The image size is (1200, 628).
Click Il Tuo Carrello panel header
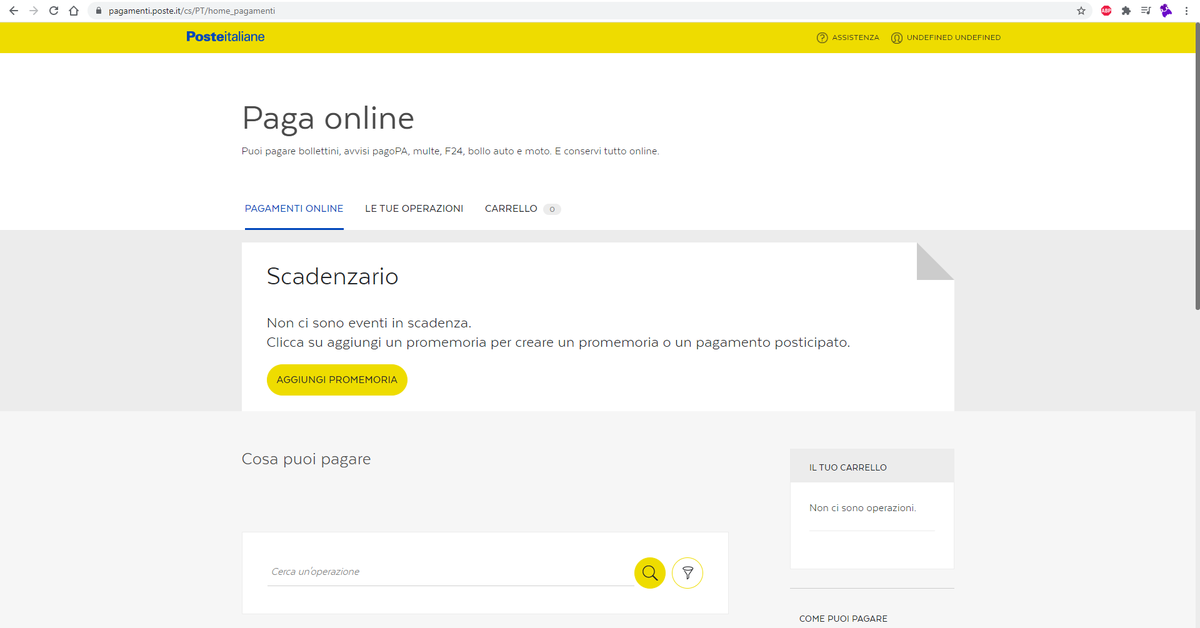872,466
